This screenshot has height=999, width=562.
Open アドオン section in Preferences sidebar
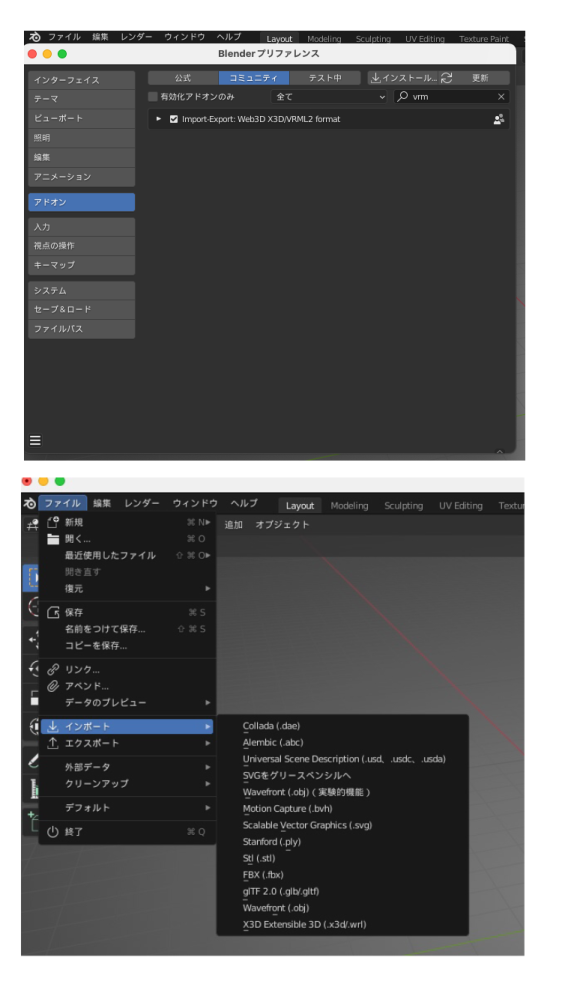point(82,202)
